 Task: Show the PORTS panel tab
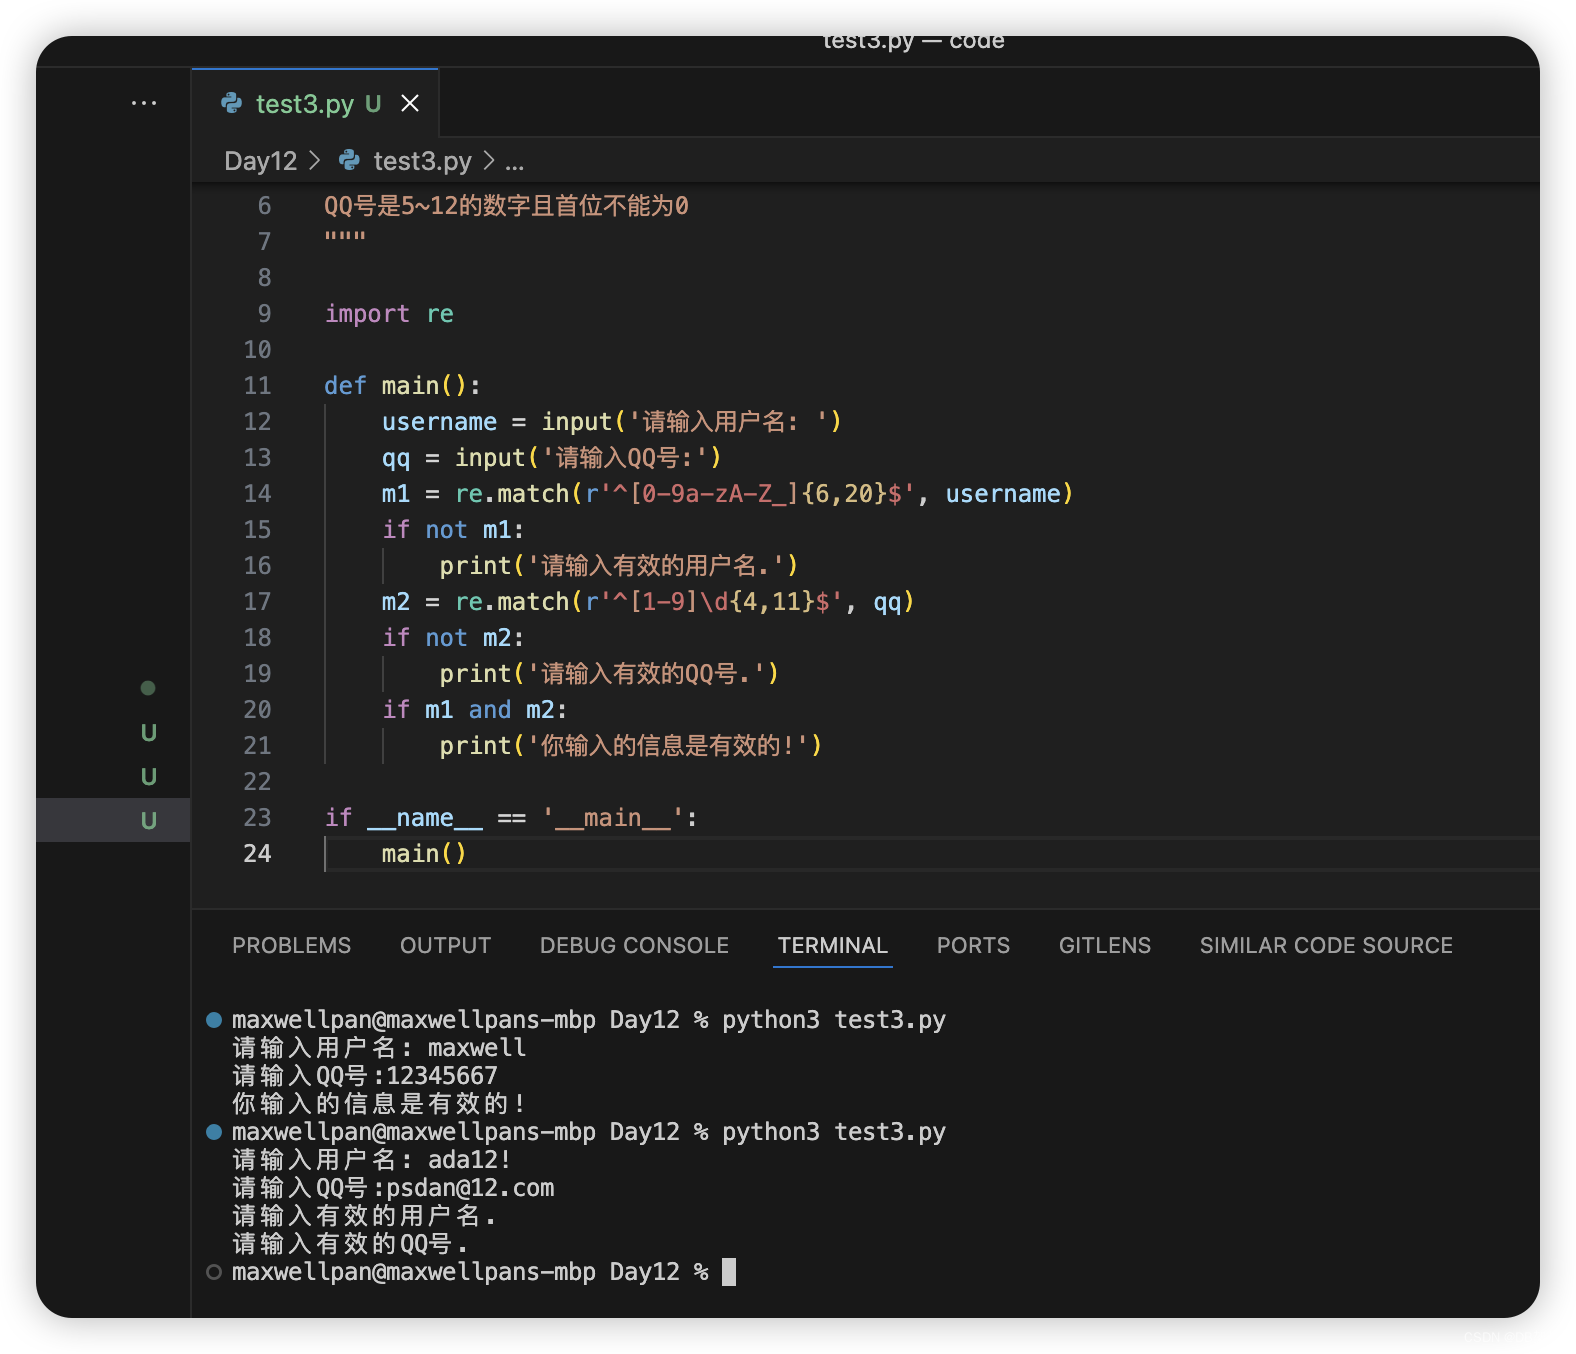point(974,945)
